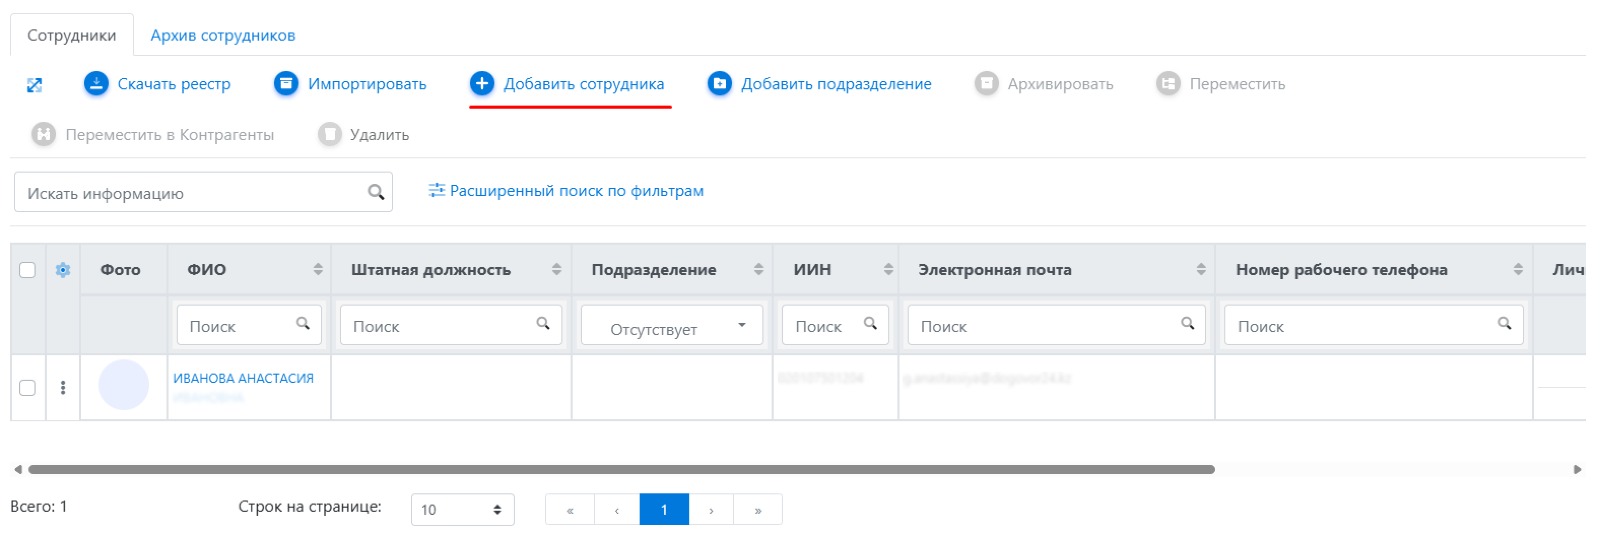This screenshot has height=534, width=1600.
Task: Open Расширенный поиск по фильтрам panel
Action: [566, 191]
